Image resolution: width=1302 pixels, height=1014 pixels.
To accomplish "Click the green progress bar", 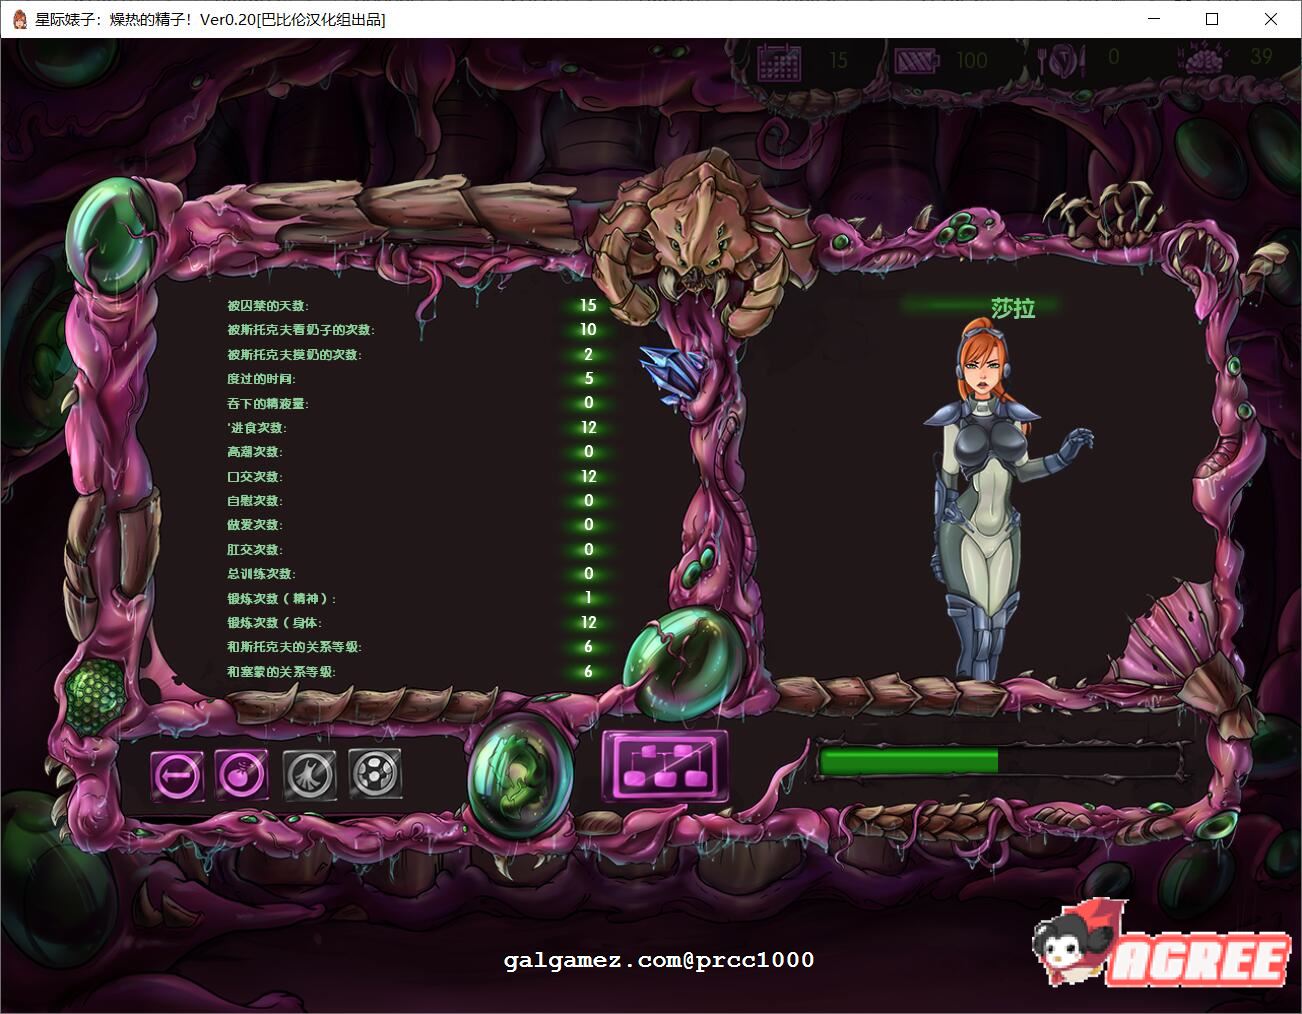I will click(1005, 761).
